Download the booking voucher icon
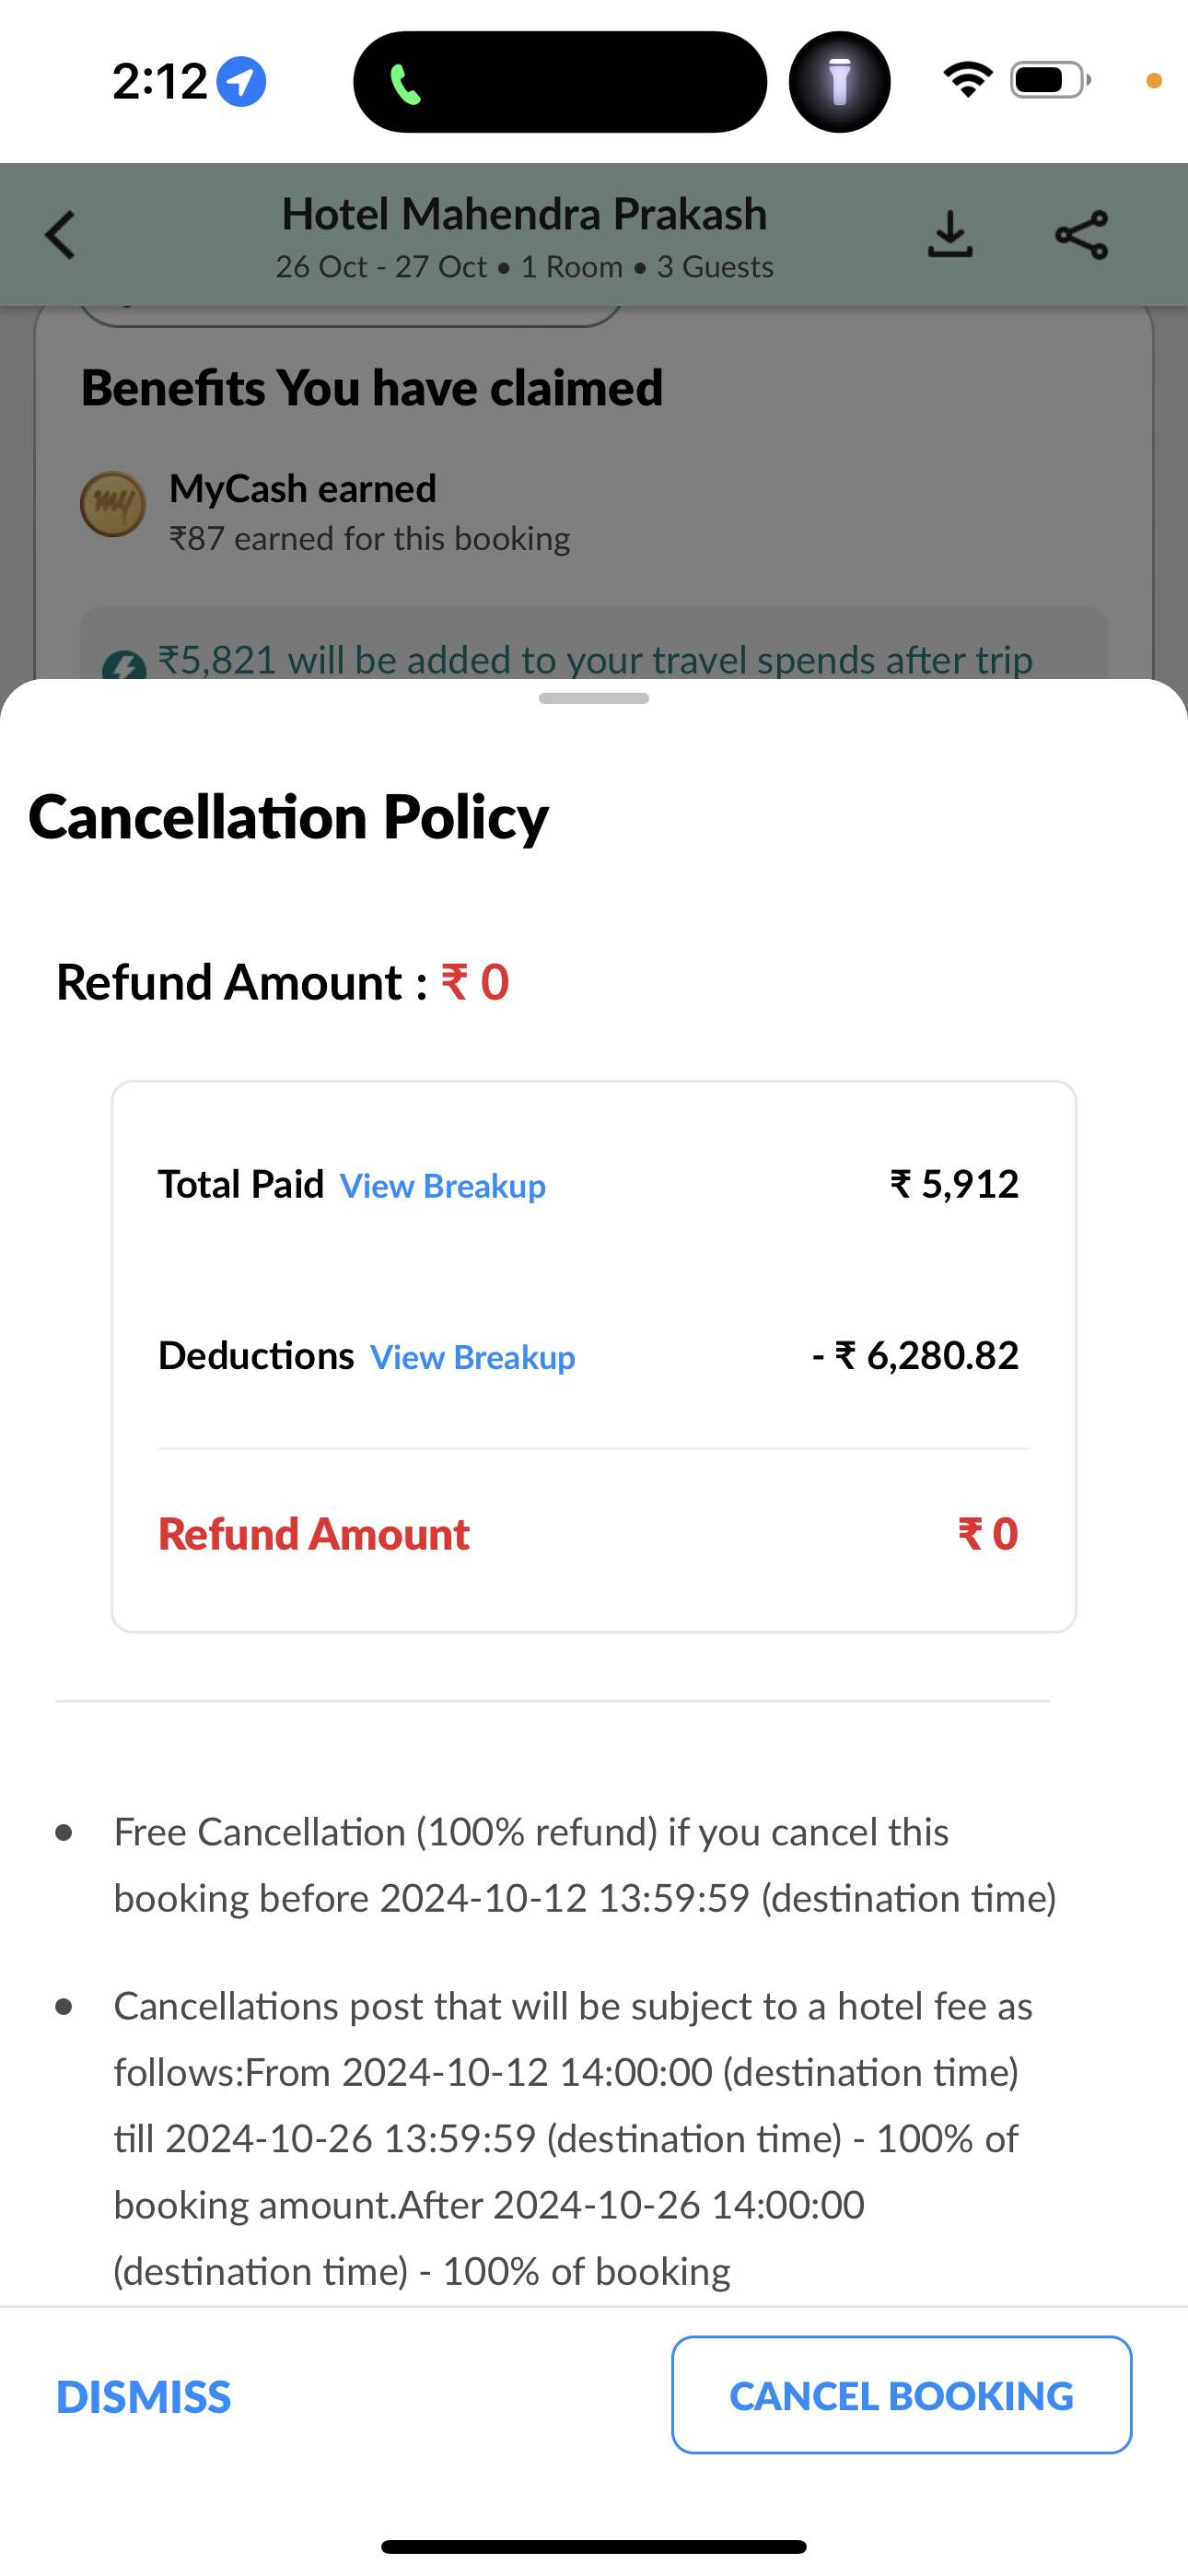Viewport: 1188px width, 2576px height. point(950,235)
